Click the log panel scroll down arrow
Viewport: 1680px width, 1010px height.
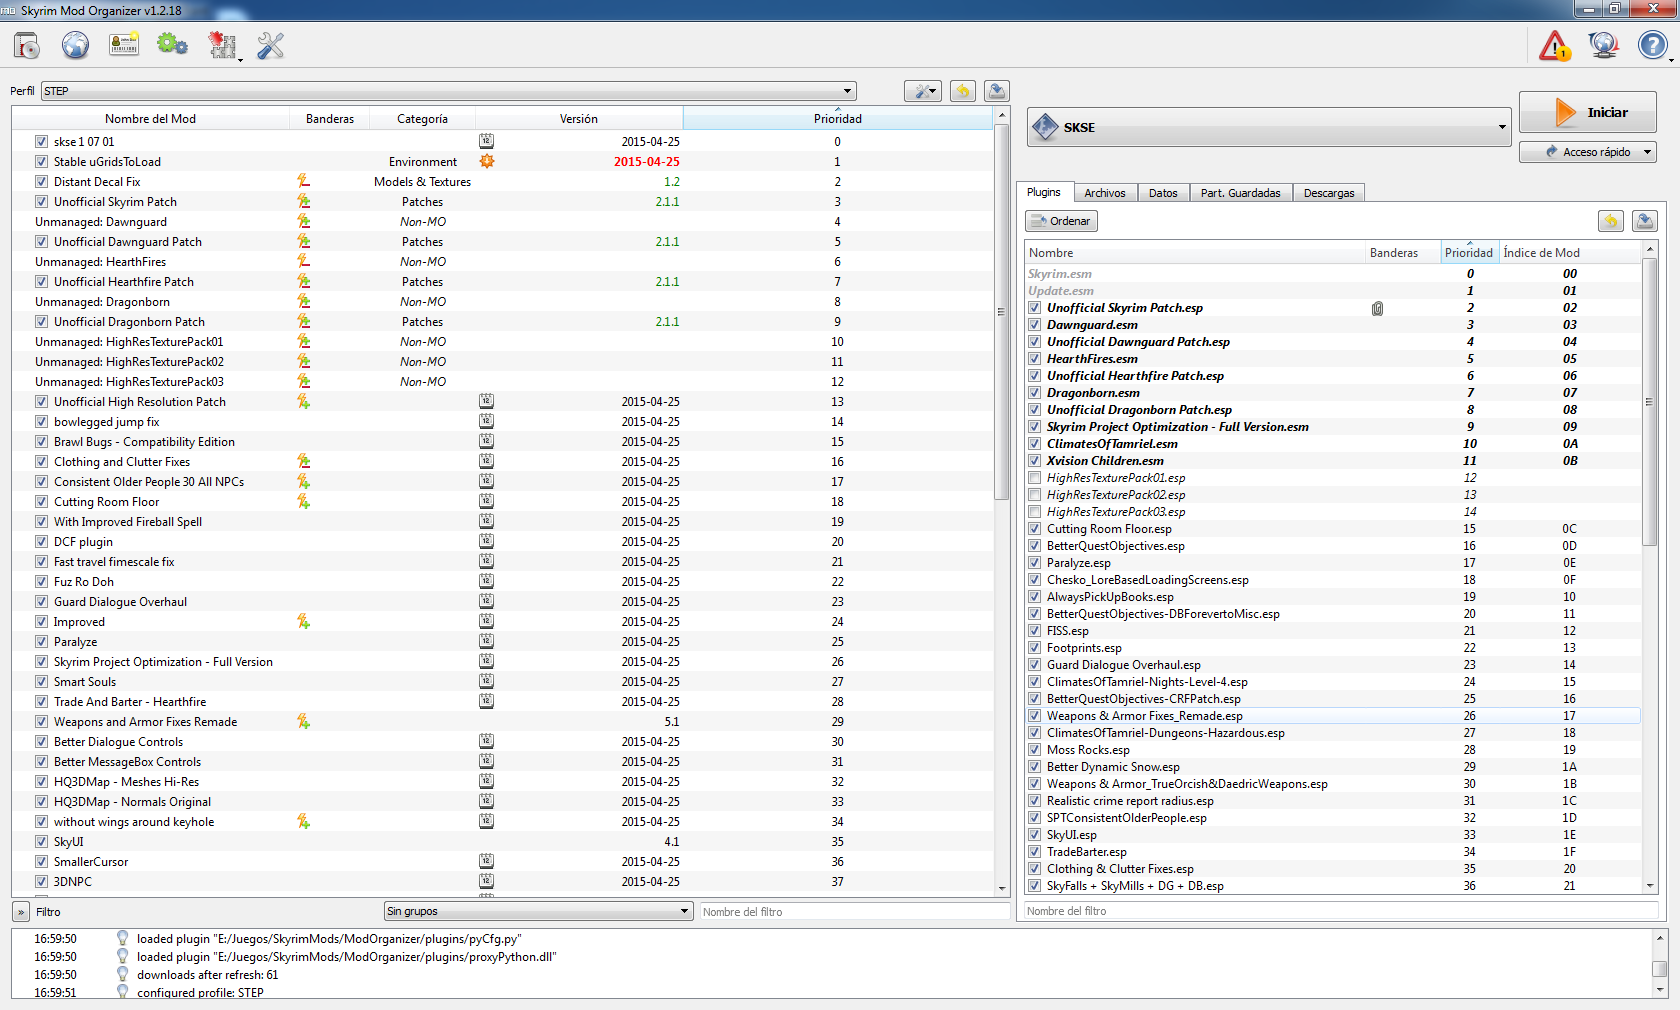(x=1660, y=990)
